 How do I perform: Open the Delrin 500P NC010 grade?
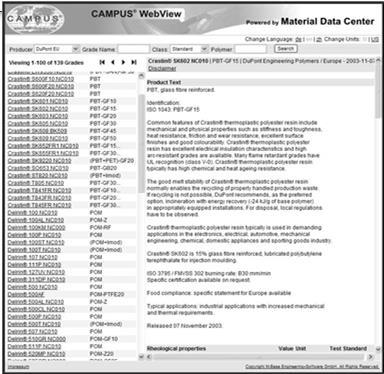pyautogui.click(x=34, y=317)
